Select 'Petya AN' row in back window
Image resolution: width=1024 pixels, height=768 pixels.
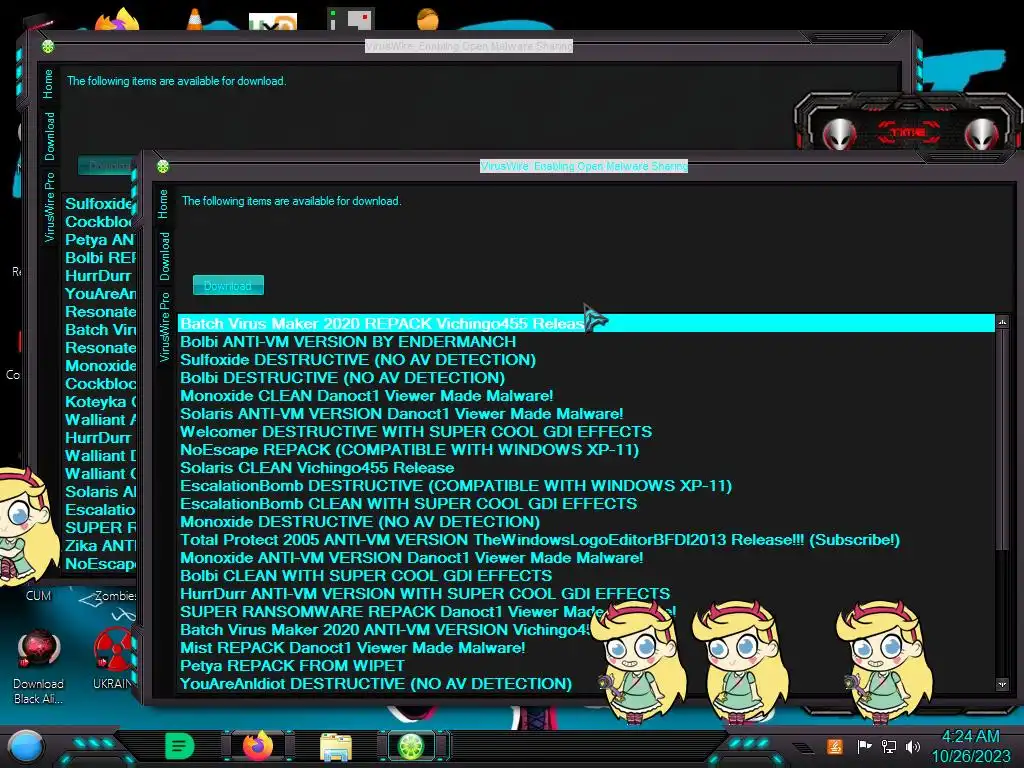pos(99,240)
